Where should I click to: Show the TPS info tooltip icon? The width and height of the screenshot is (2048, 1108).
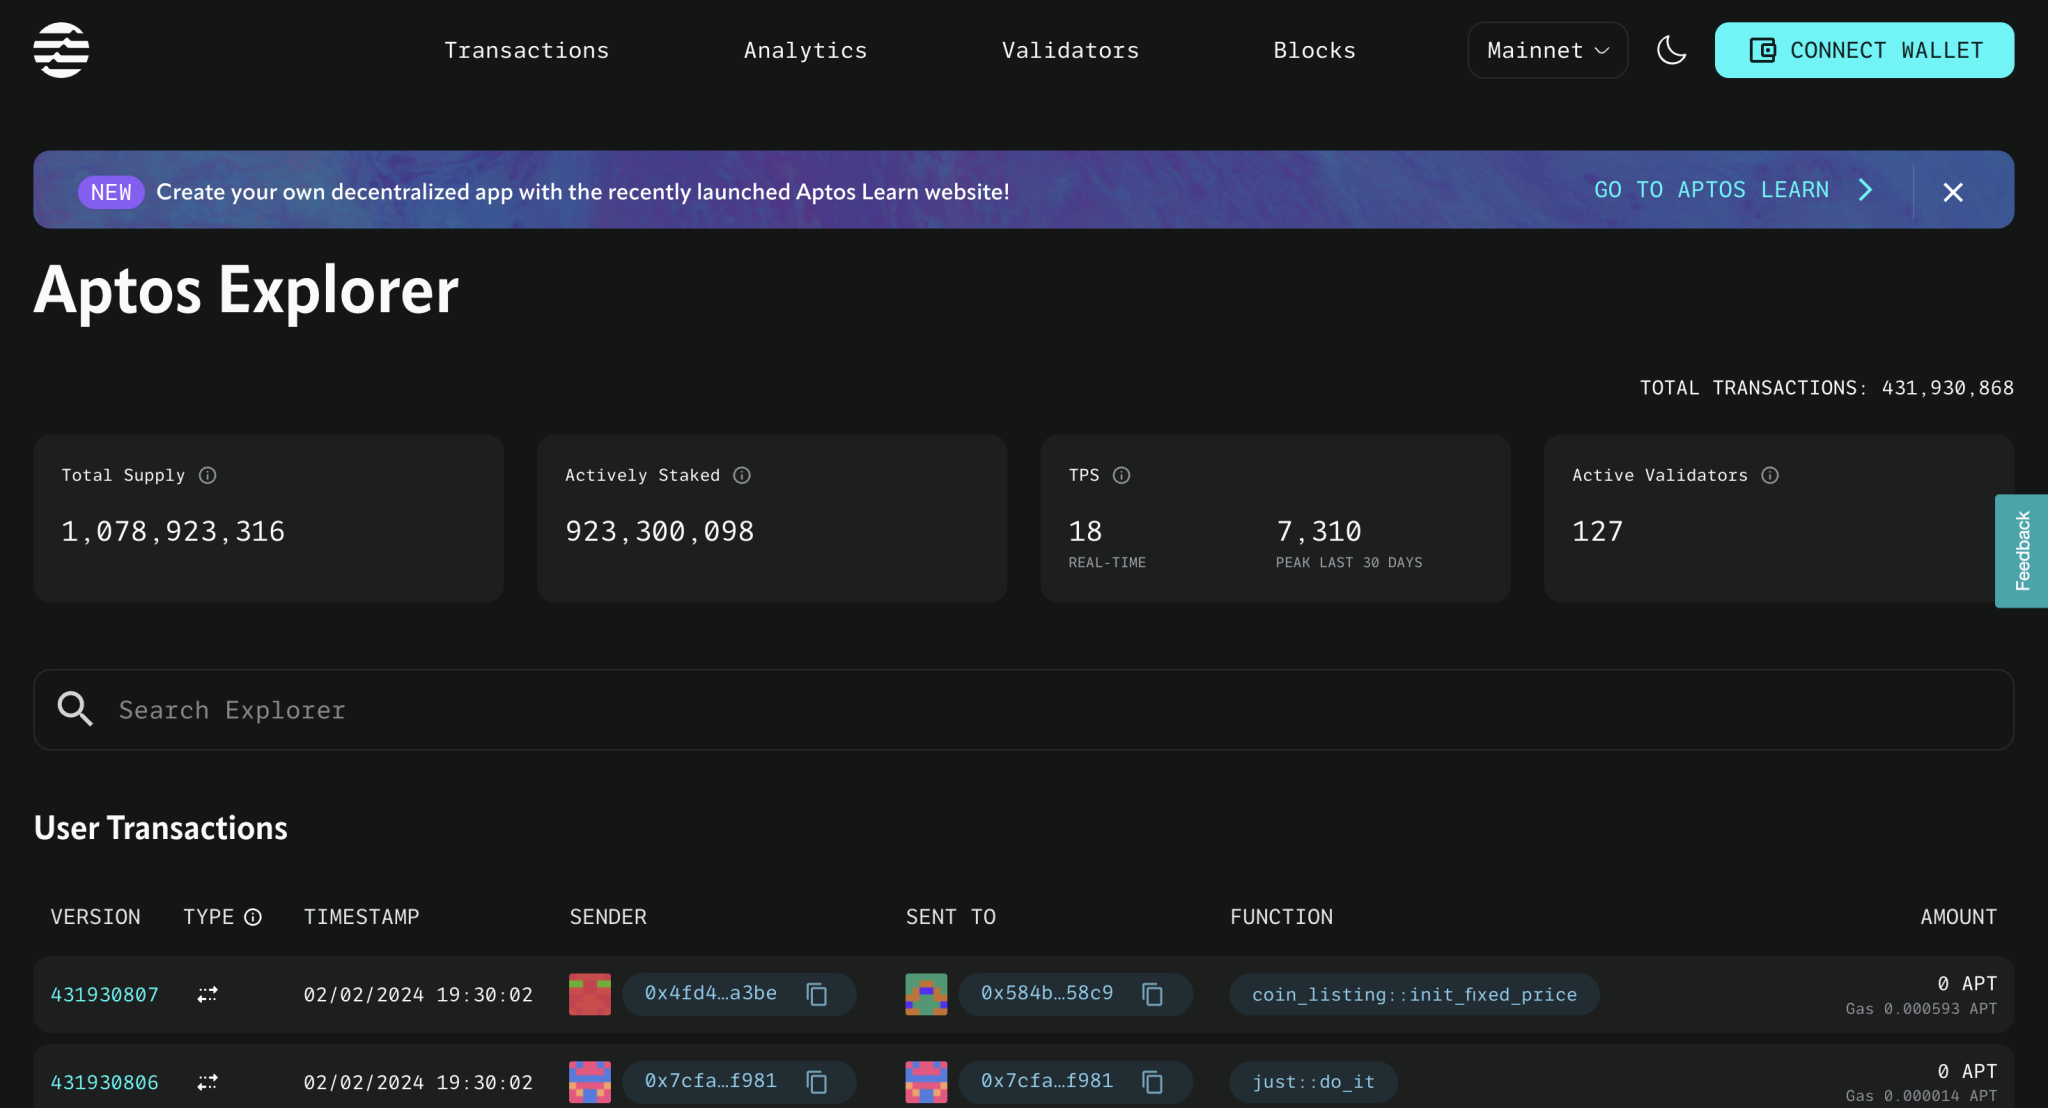pos(1121,475)
